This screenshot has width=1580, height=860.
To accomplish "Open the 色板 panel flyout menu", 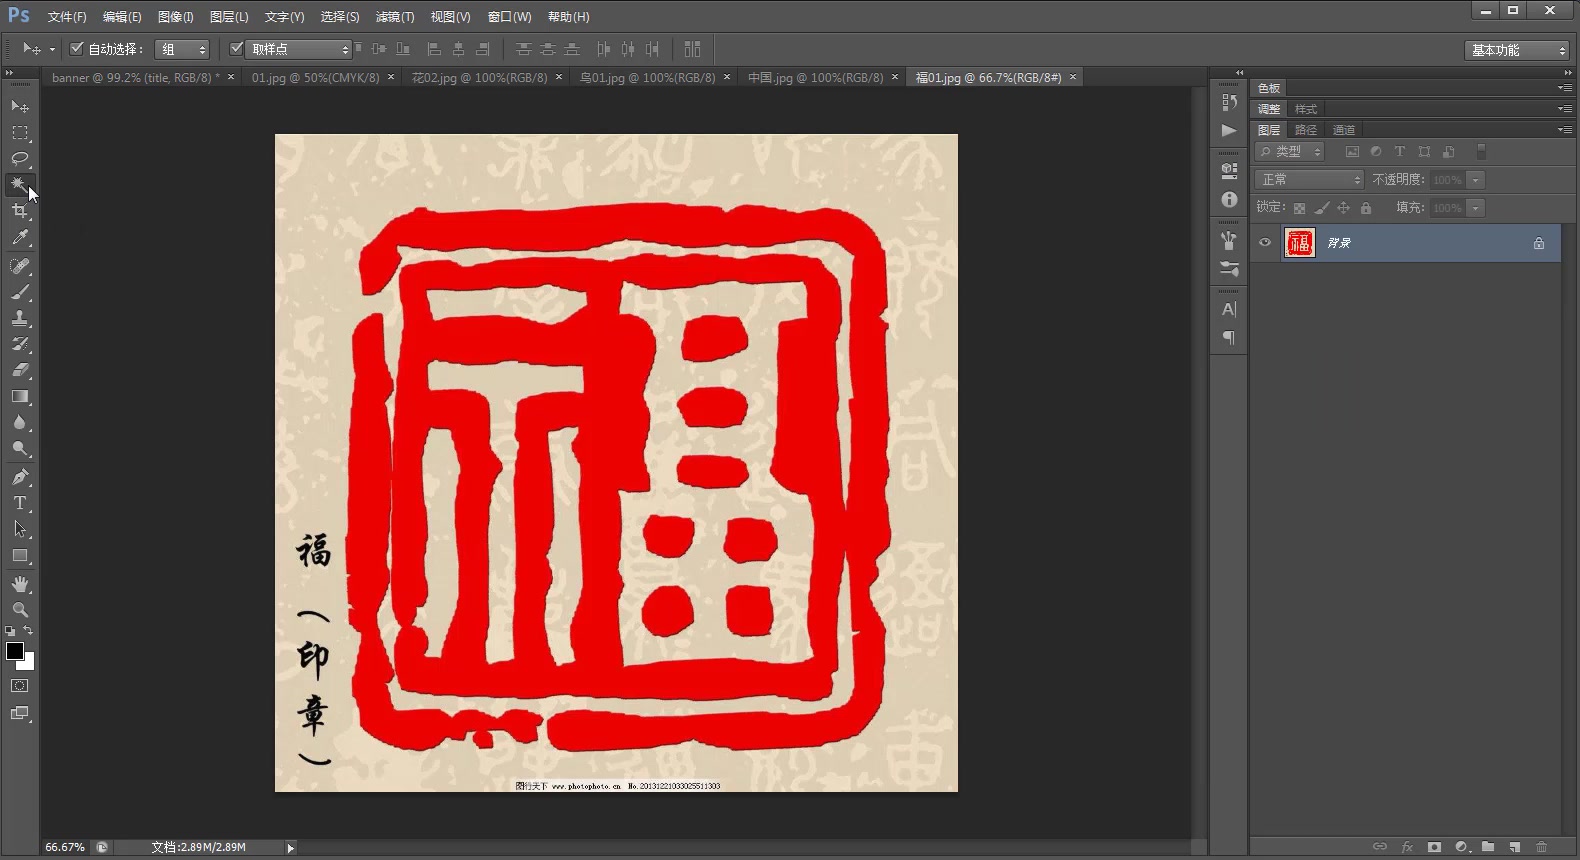I will (1564, 88).
